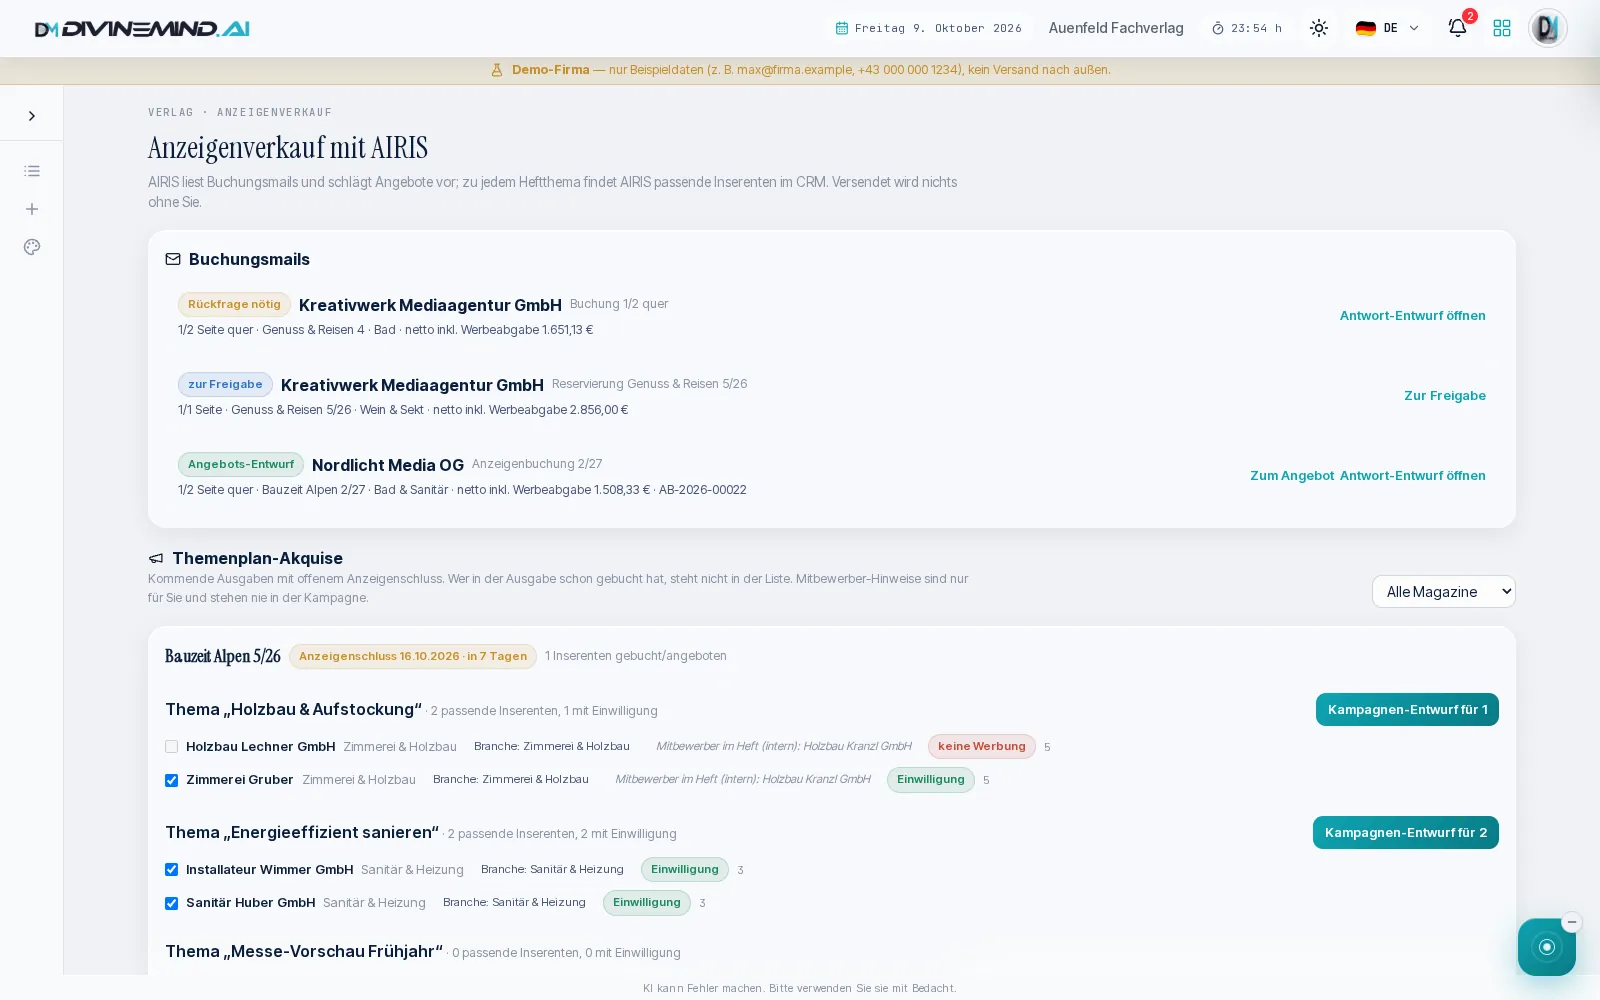Open the DivineMind.AI logo home
Image resolution: width=1600 pixels, height=1000 pixels.
(x=142, y=29)
